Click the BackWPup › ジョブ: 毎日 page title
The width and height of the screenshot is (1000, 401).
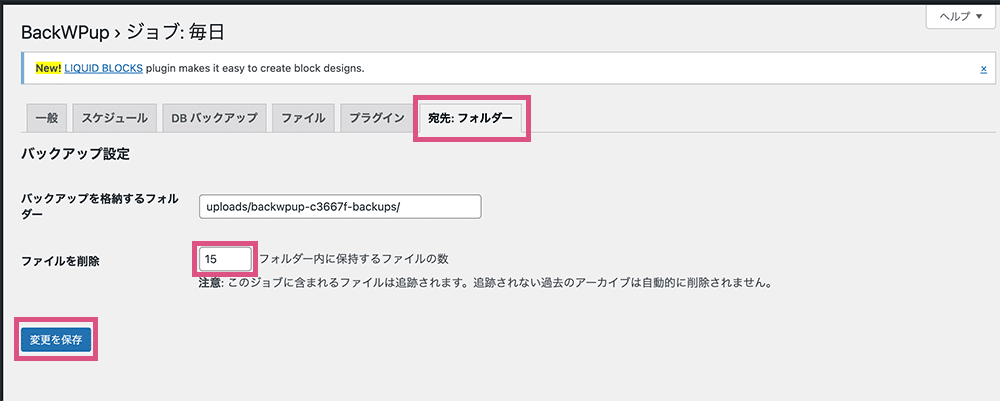[x=122, y=32]
